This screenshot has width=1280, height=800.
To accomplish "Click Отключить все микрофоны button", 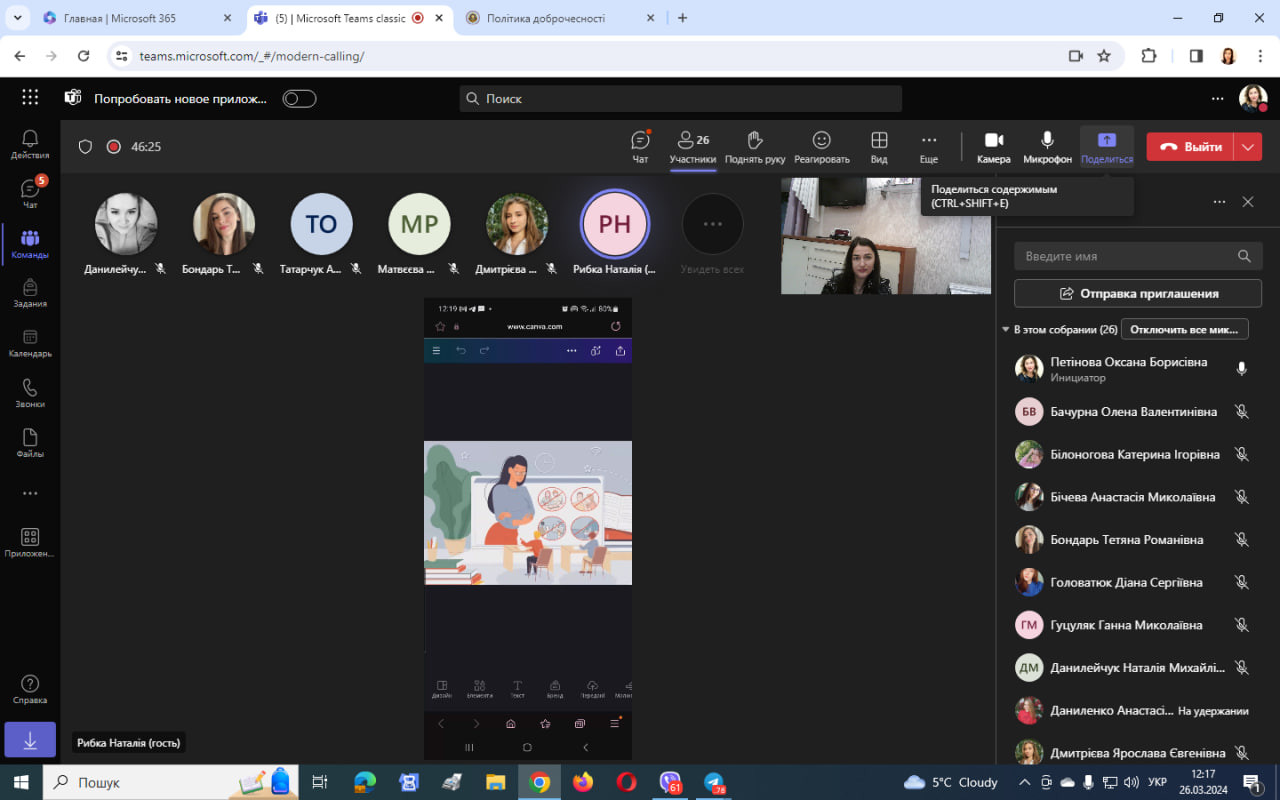I will 1185,329.
